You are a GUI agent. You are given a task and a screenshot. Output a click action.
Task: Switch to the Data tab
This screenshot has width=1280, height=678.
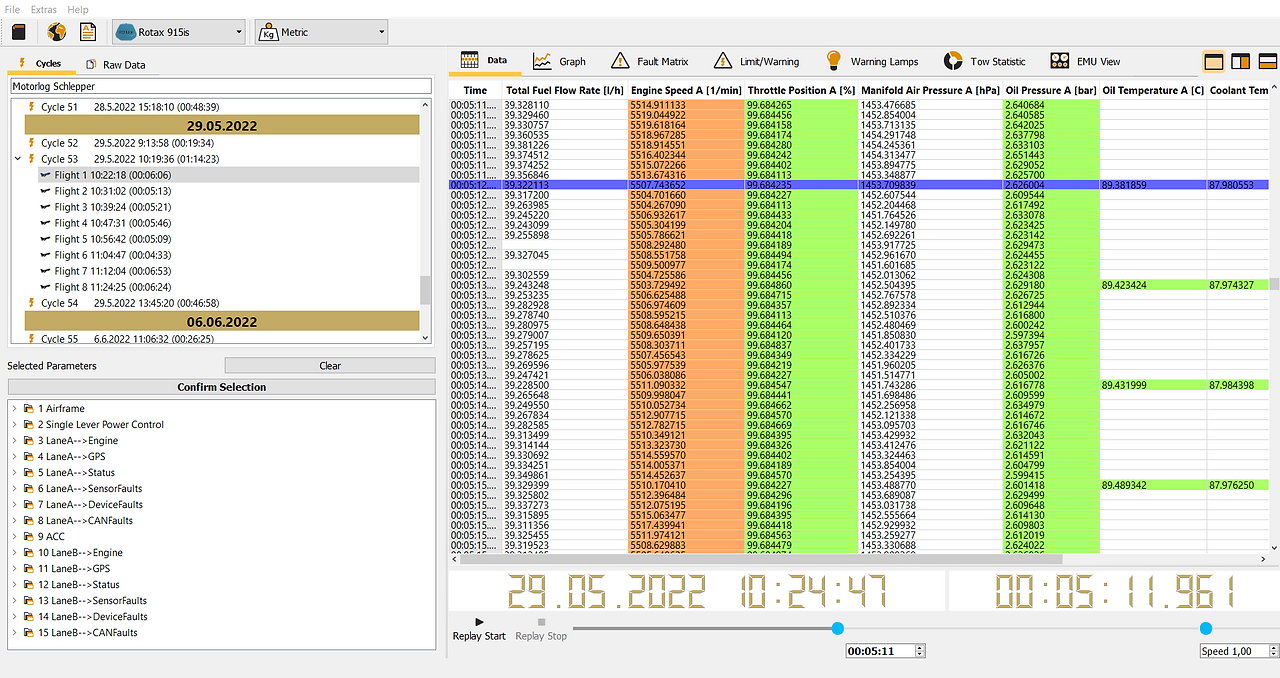(x=485, y=61)
